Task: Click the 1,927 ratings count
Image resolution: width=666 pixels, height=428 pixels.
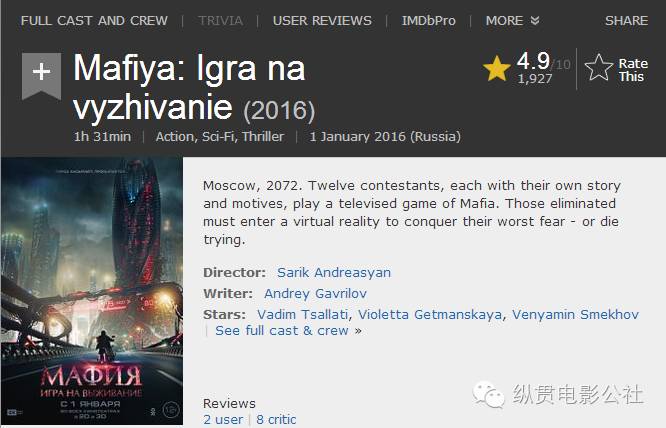Action: 535,79
